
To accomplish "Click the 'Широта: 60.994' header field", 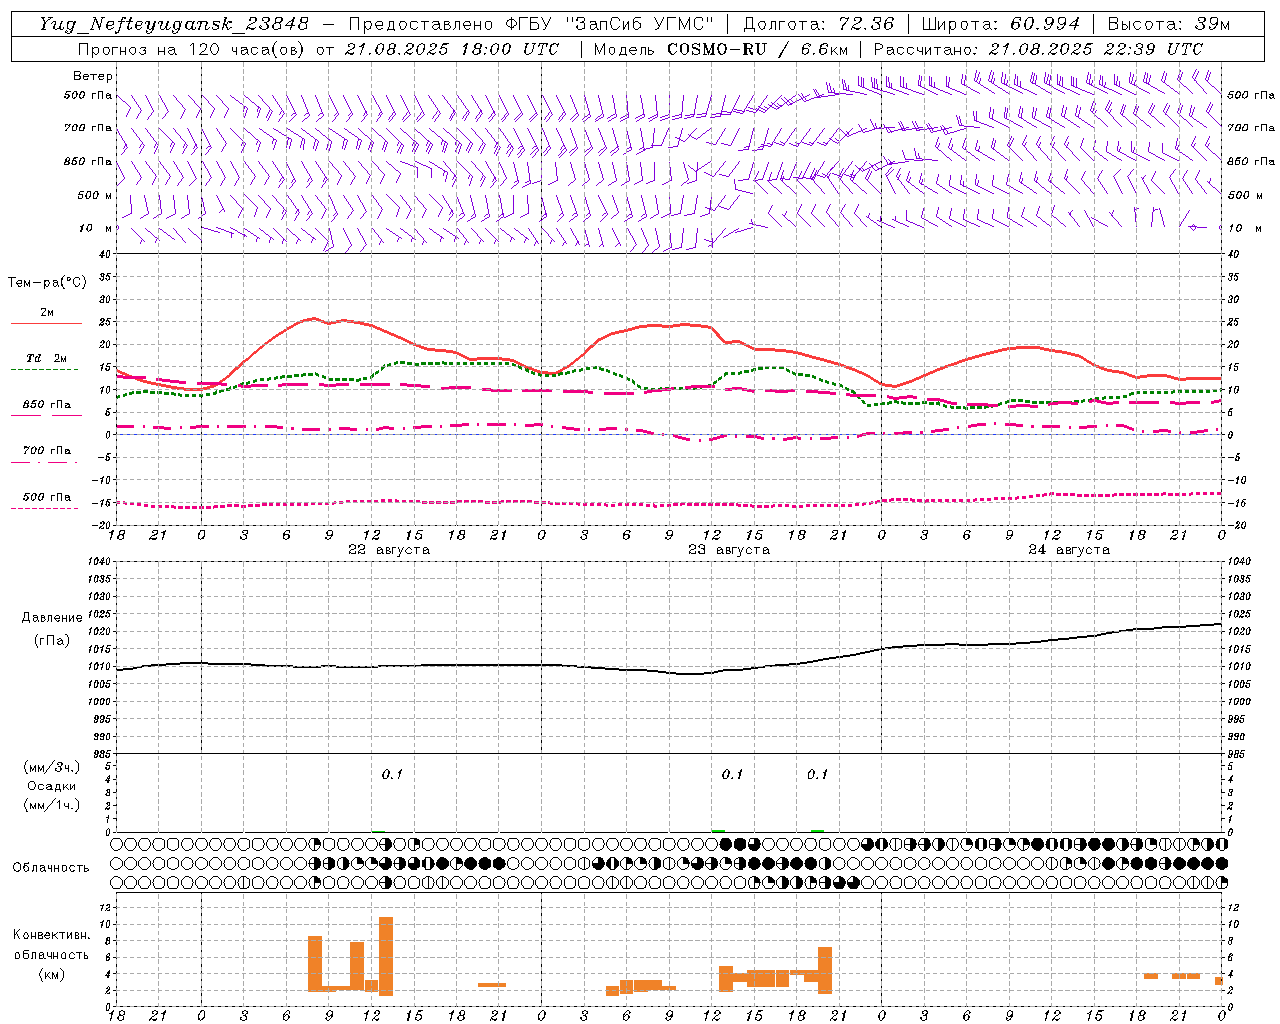I will (x=1001, y=24).
